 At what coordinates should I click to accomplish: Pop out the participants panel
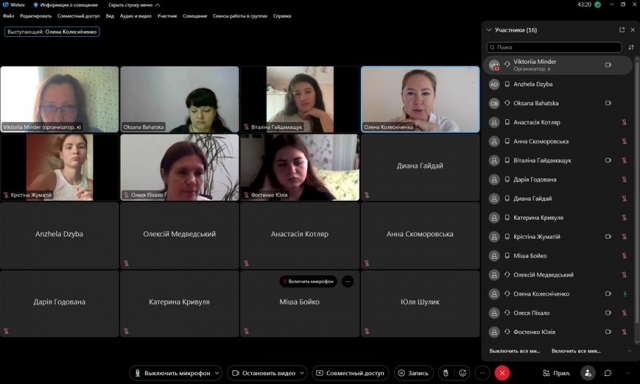[622, 30]
